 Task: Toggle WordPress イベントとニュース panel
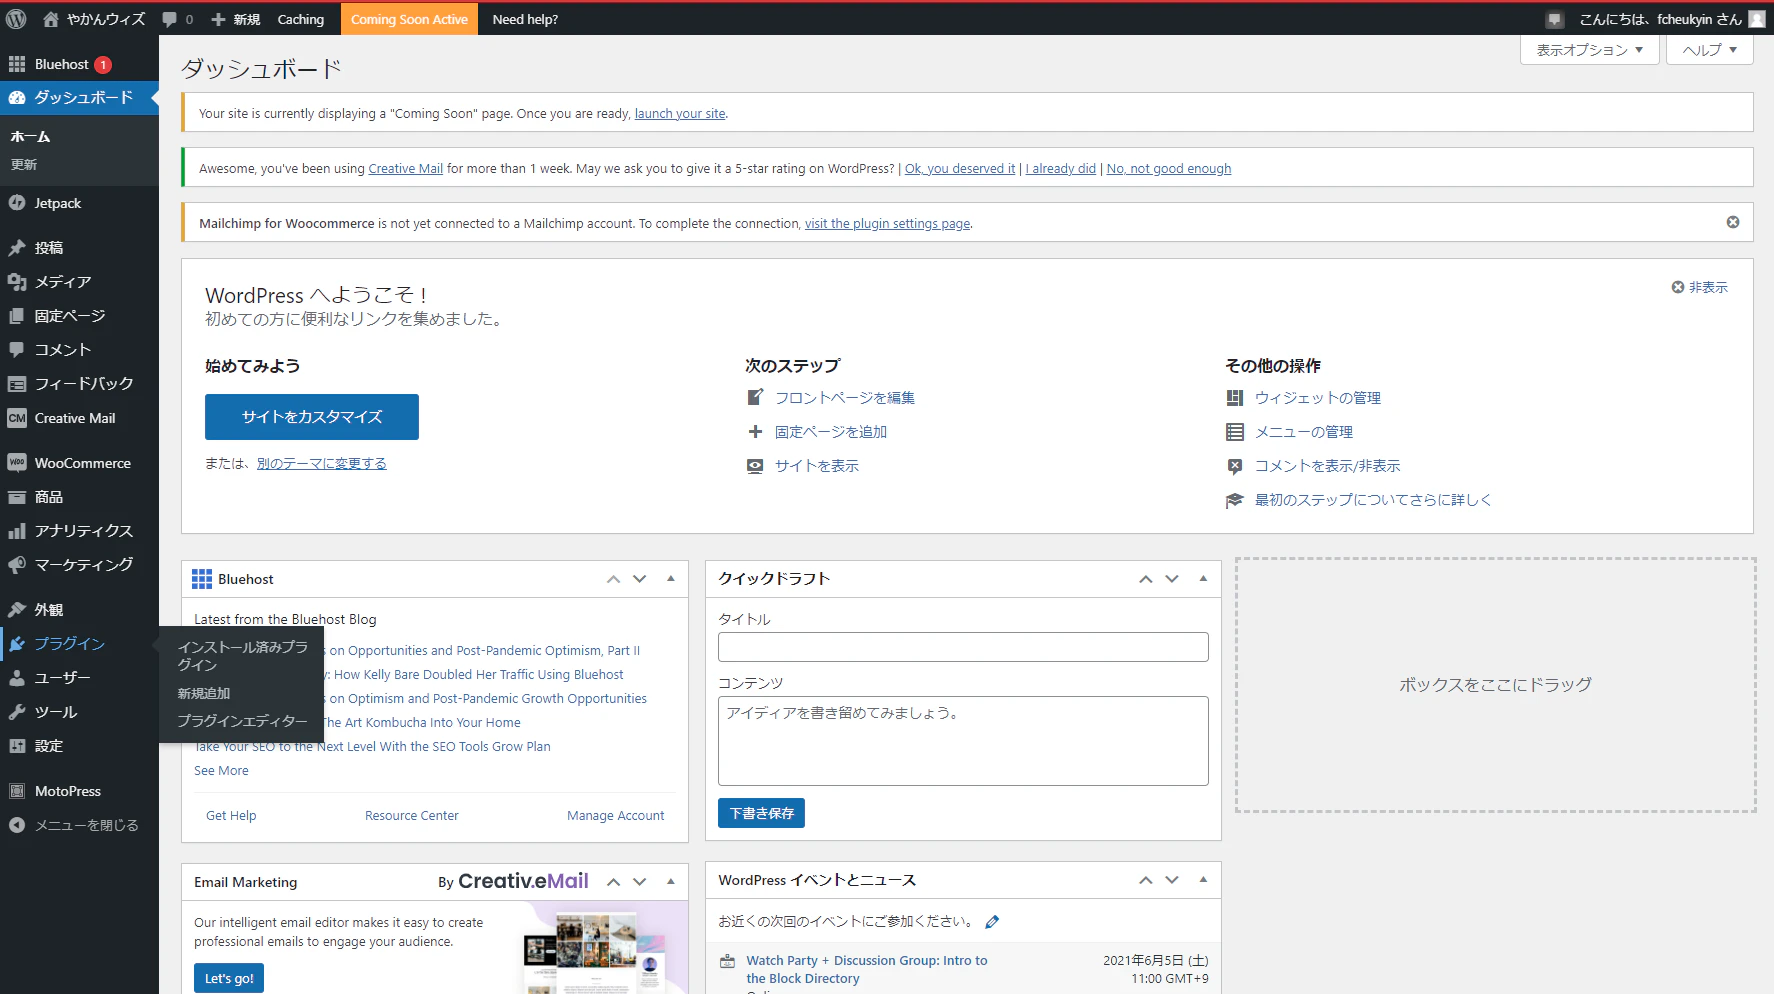1203,880
